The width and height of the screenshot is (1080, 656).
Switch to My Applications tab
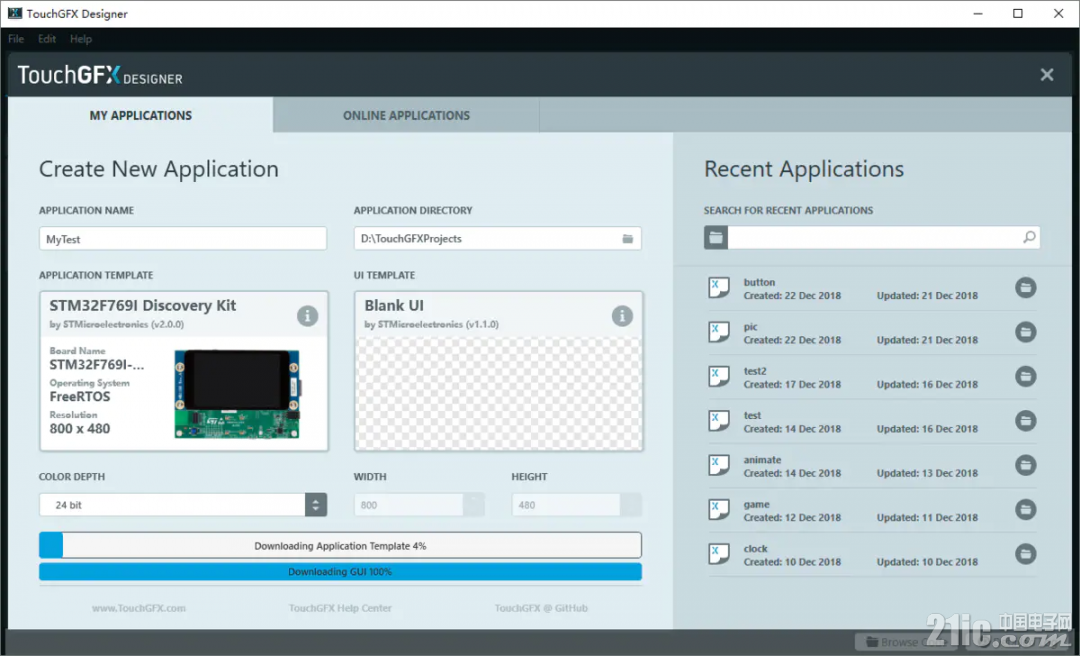141,115
